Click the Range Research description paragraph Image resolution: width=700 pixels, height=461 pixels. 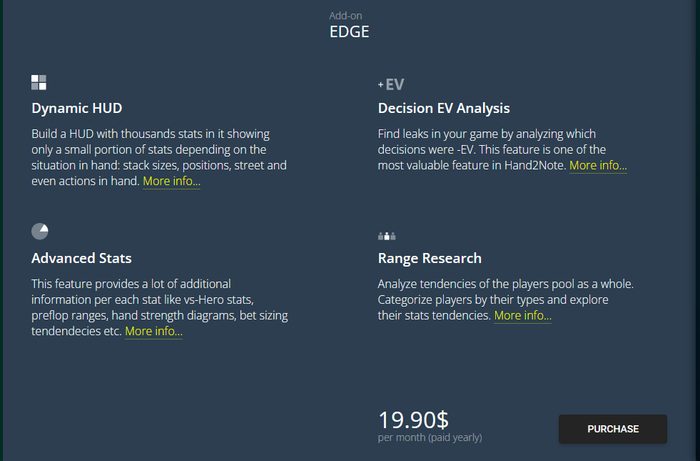click(505, 300)
